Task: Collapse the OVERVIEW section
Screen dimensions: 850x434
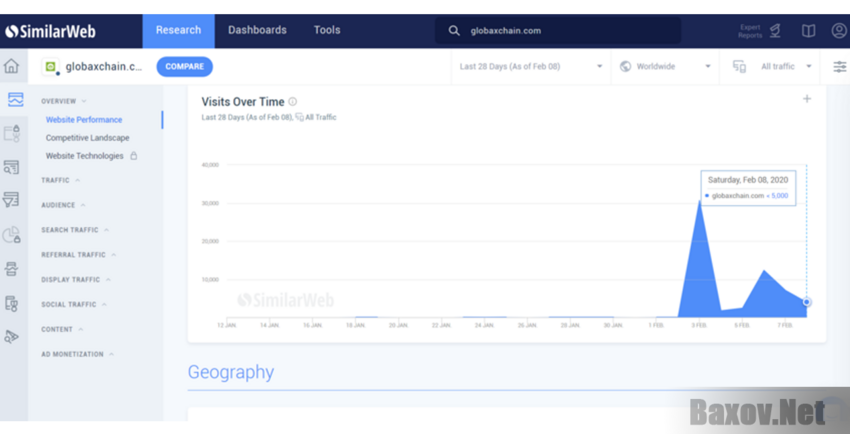Action: point(64,101)
